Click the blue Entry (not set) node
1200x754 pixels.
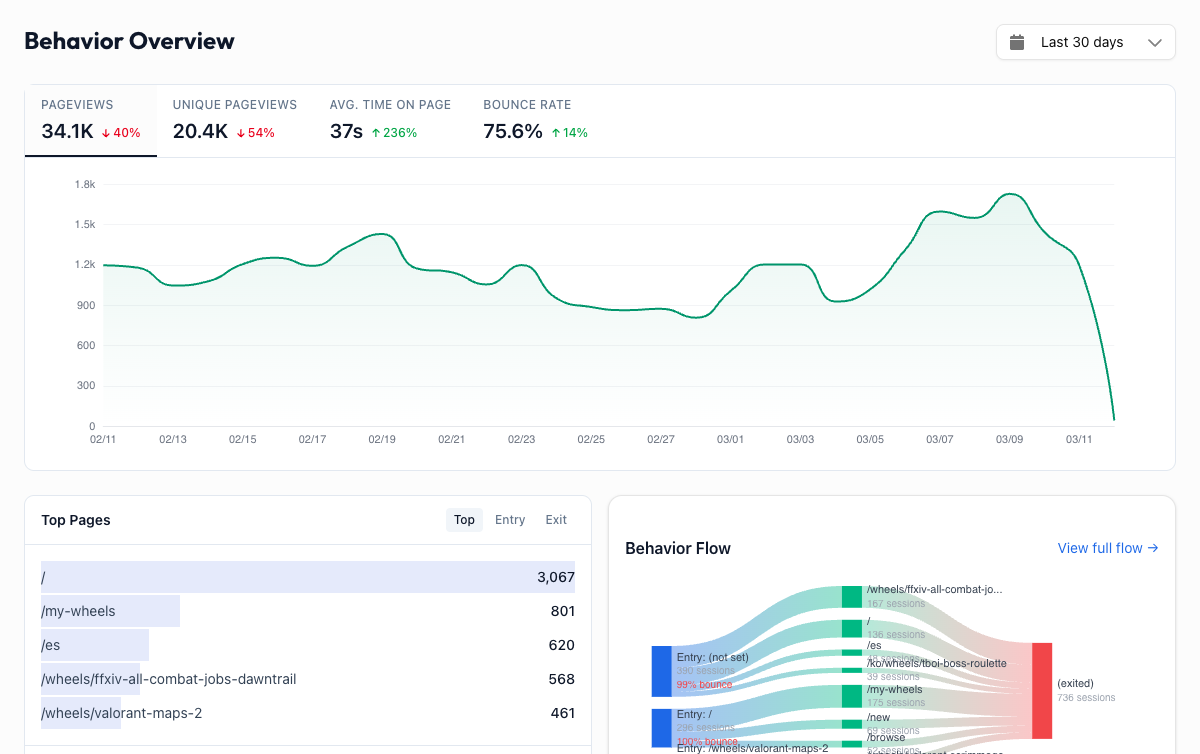661,671
